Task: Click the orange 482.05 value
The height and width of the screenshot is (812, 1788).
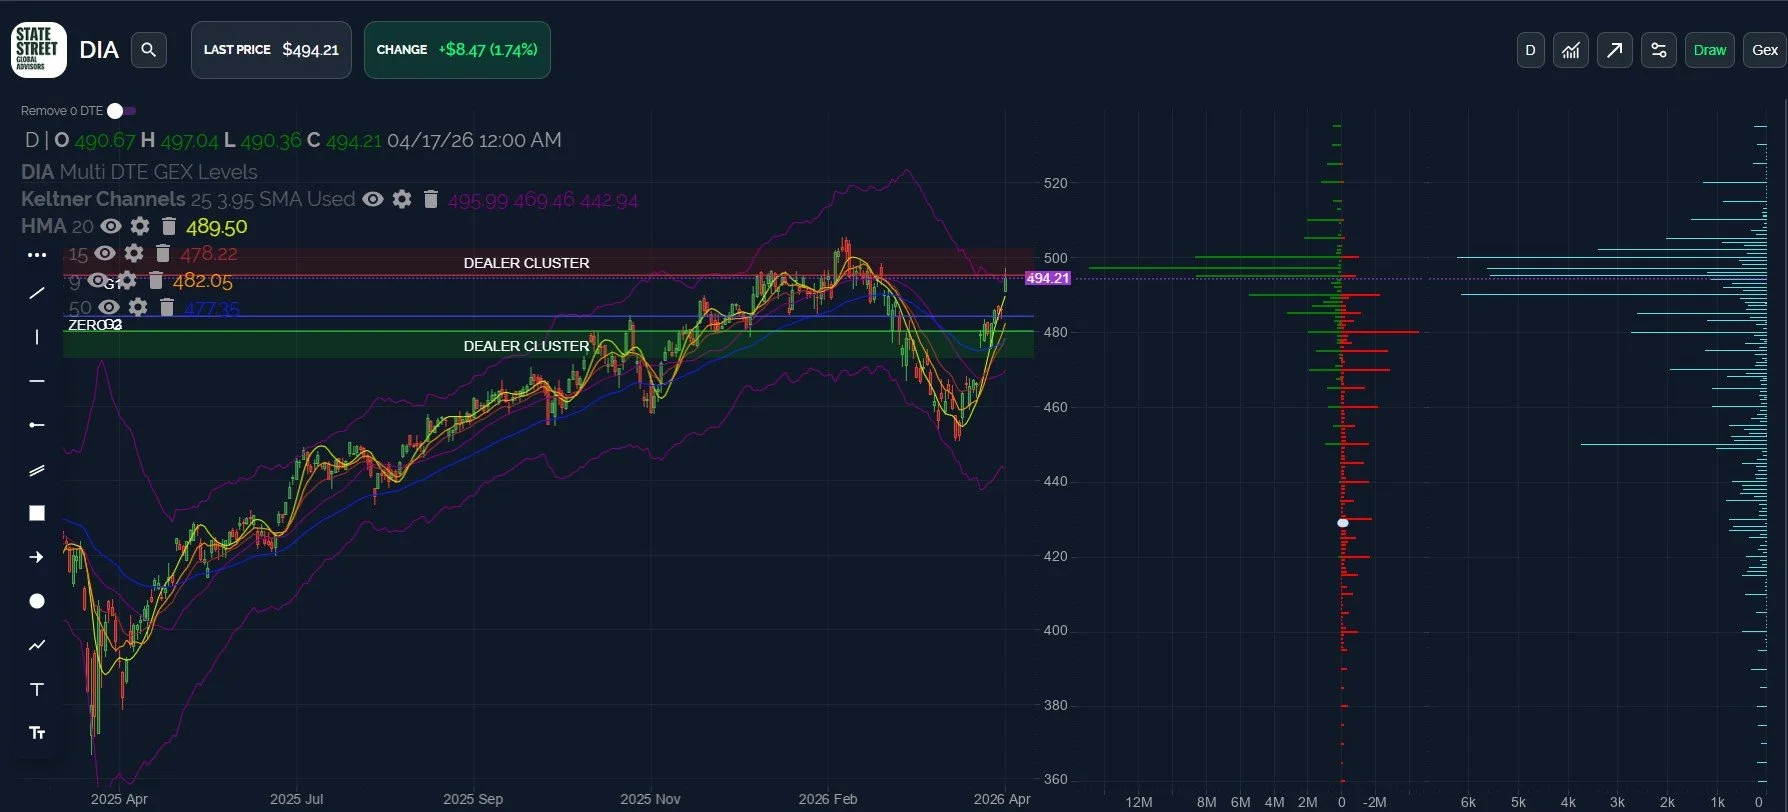Action: click(x=203, y=281)
